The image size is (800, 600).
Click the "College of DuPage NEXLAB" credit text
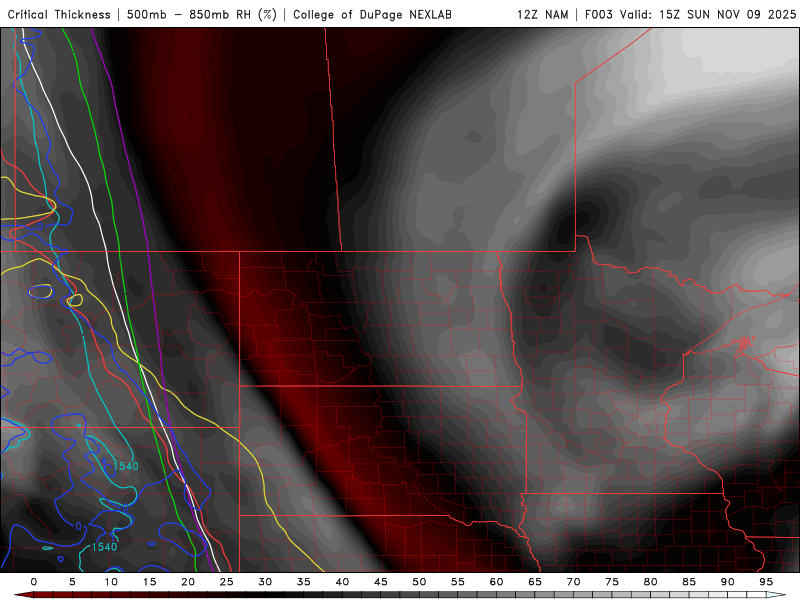coord(372,15)
